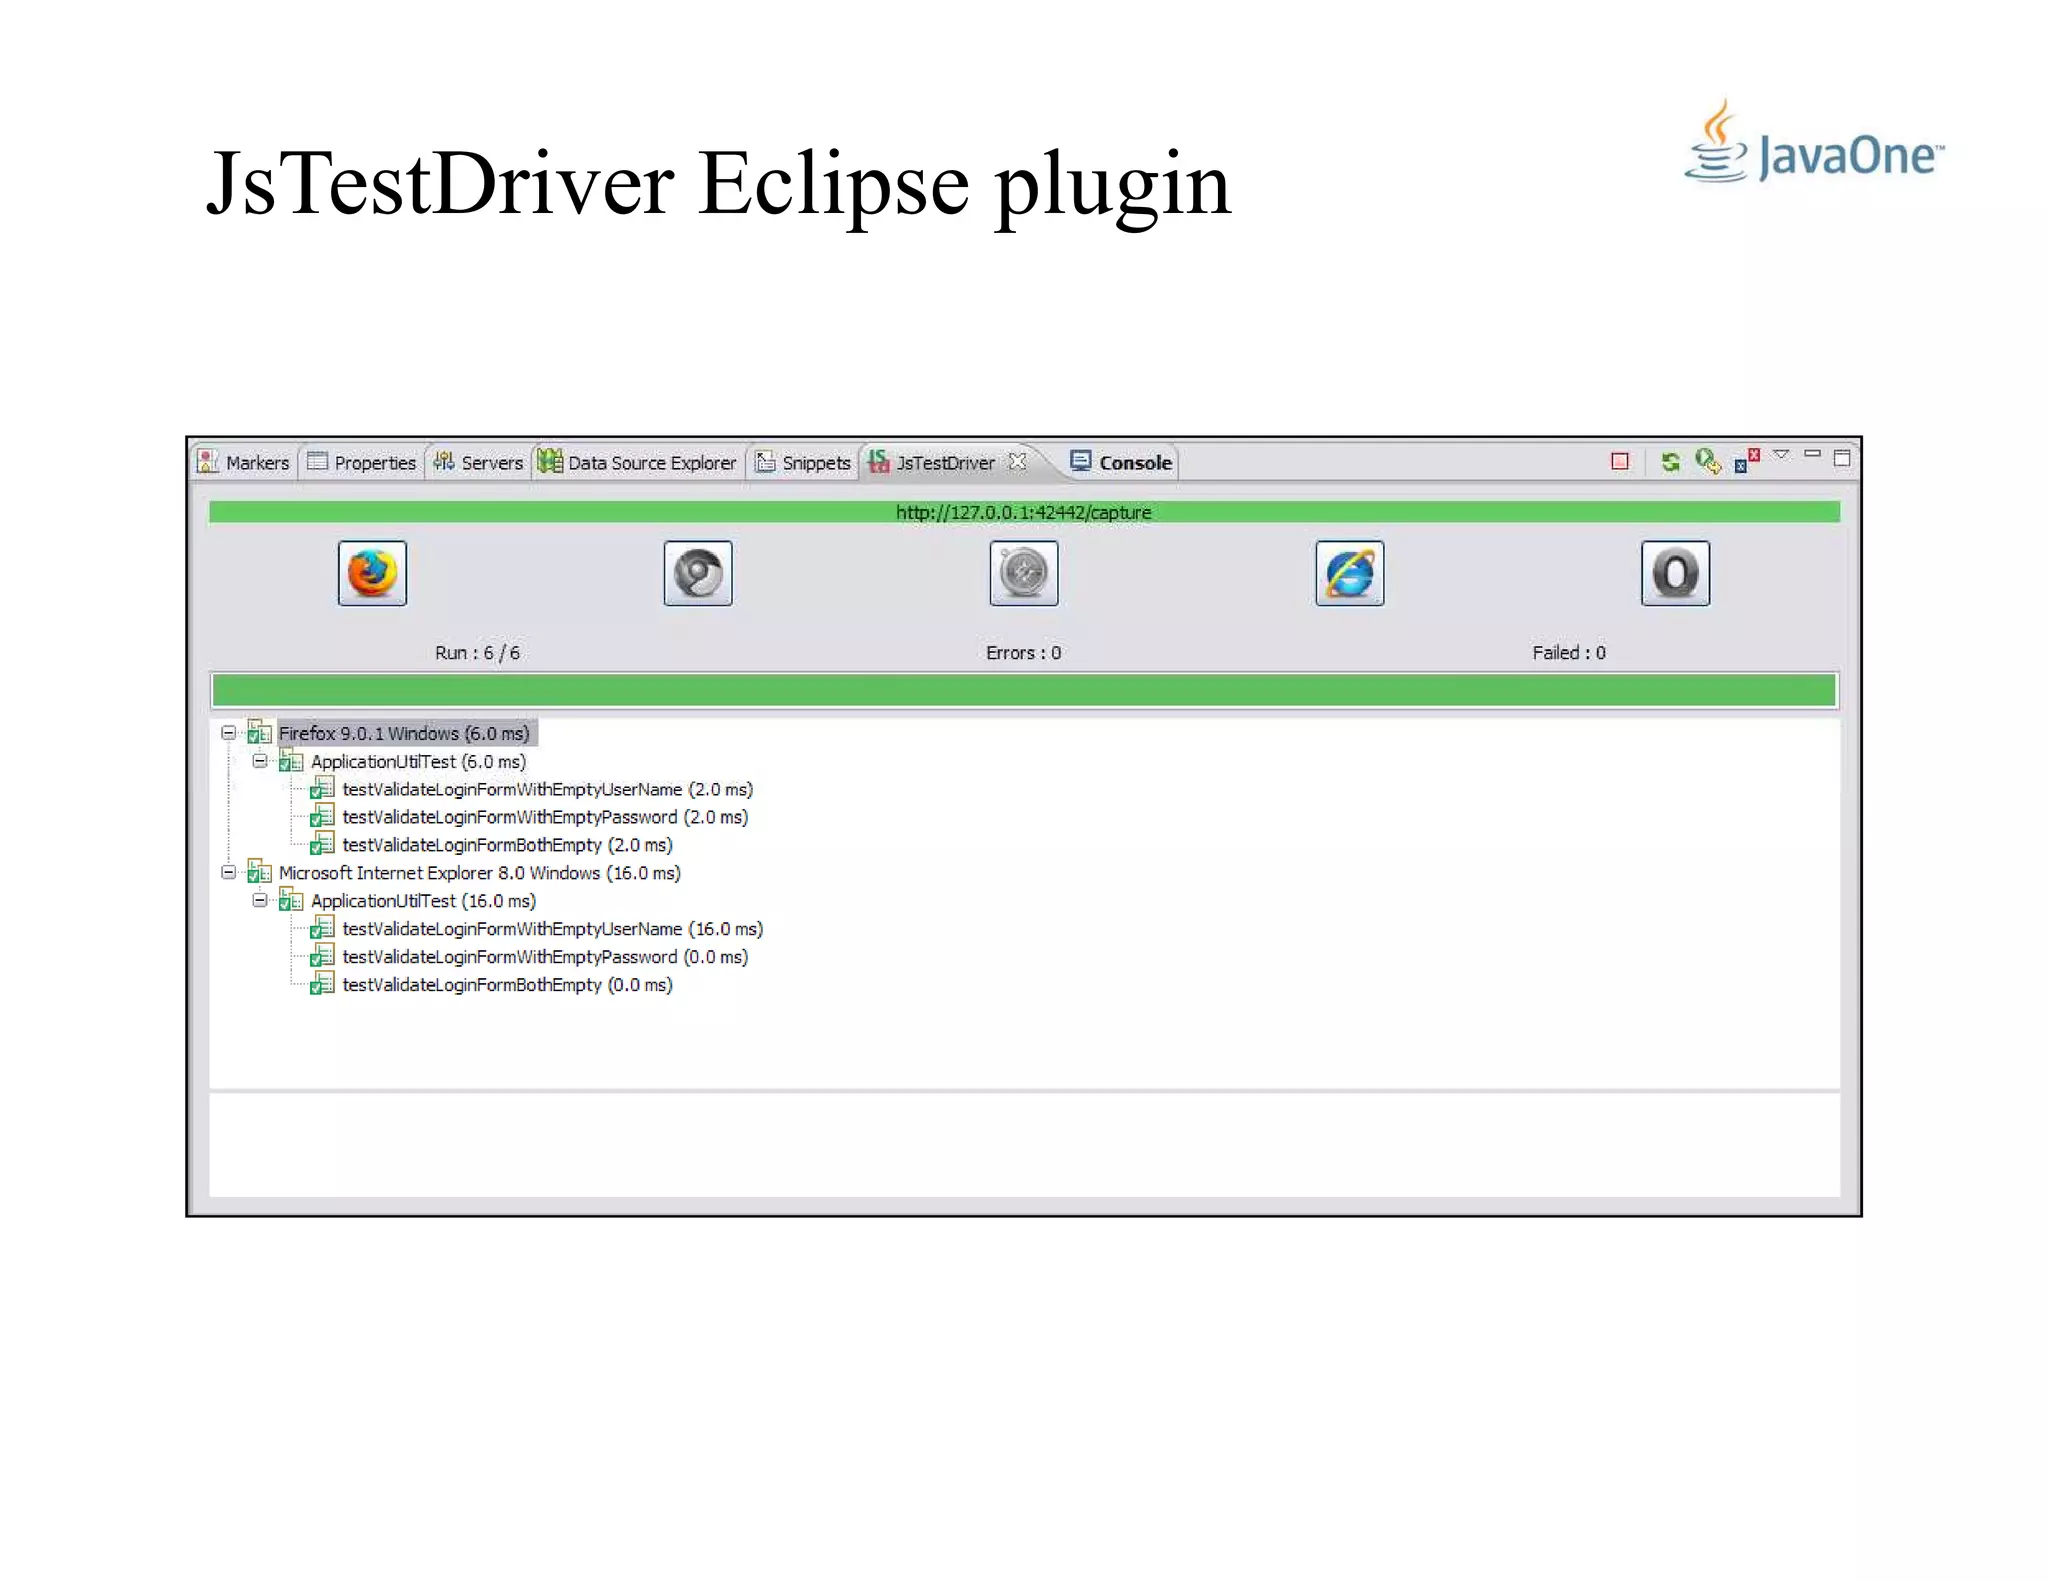The width and height of the screenshot is (2048, 1582).
Task: Switch to the Markers tab
Action: 243,462
